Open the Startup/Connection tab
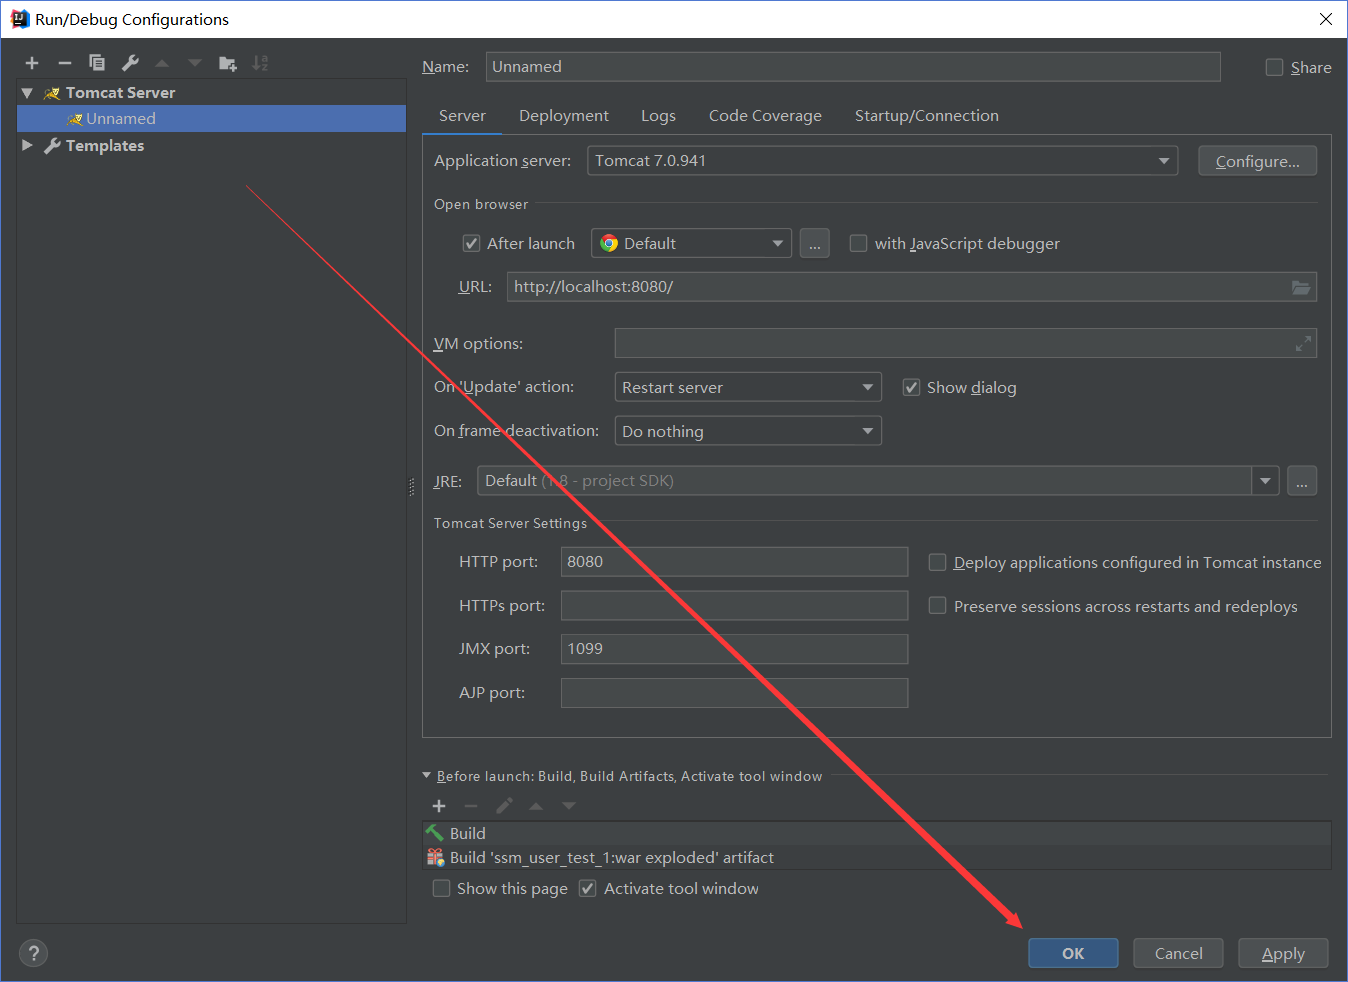Viewport: 1348px width, 982px height. tap(927, 116)
